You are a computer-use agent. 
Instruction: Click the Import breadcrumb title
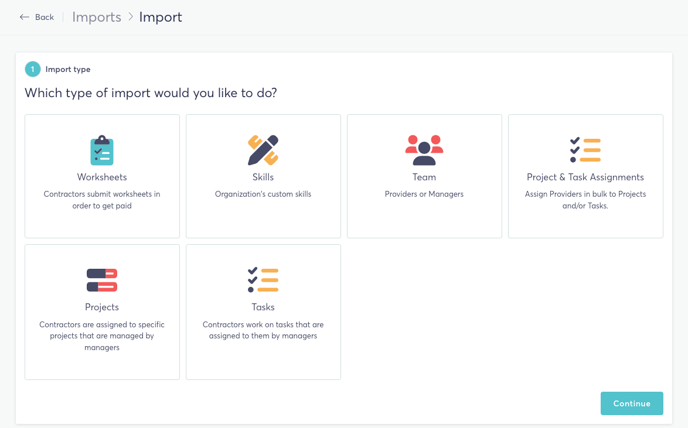tap(161, 17)
